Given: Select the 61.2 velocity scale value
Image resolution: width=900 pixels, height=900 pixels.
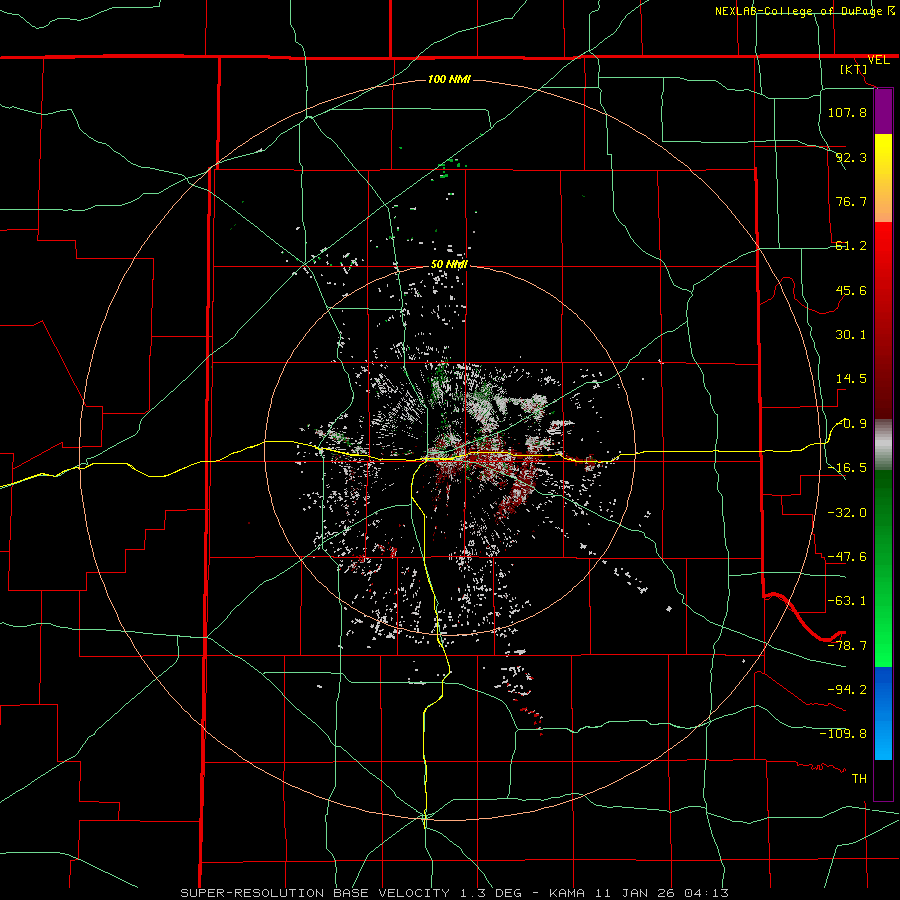Looking at the screenshot, I should 851,246.
